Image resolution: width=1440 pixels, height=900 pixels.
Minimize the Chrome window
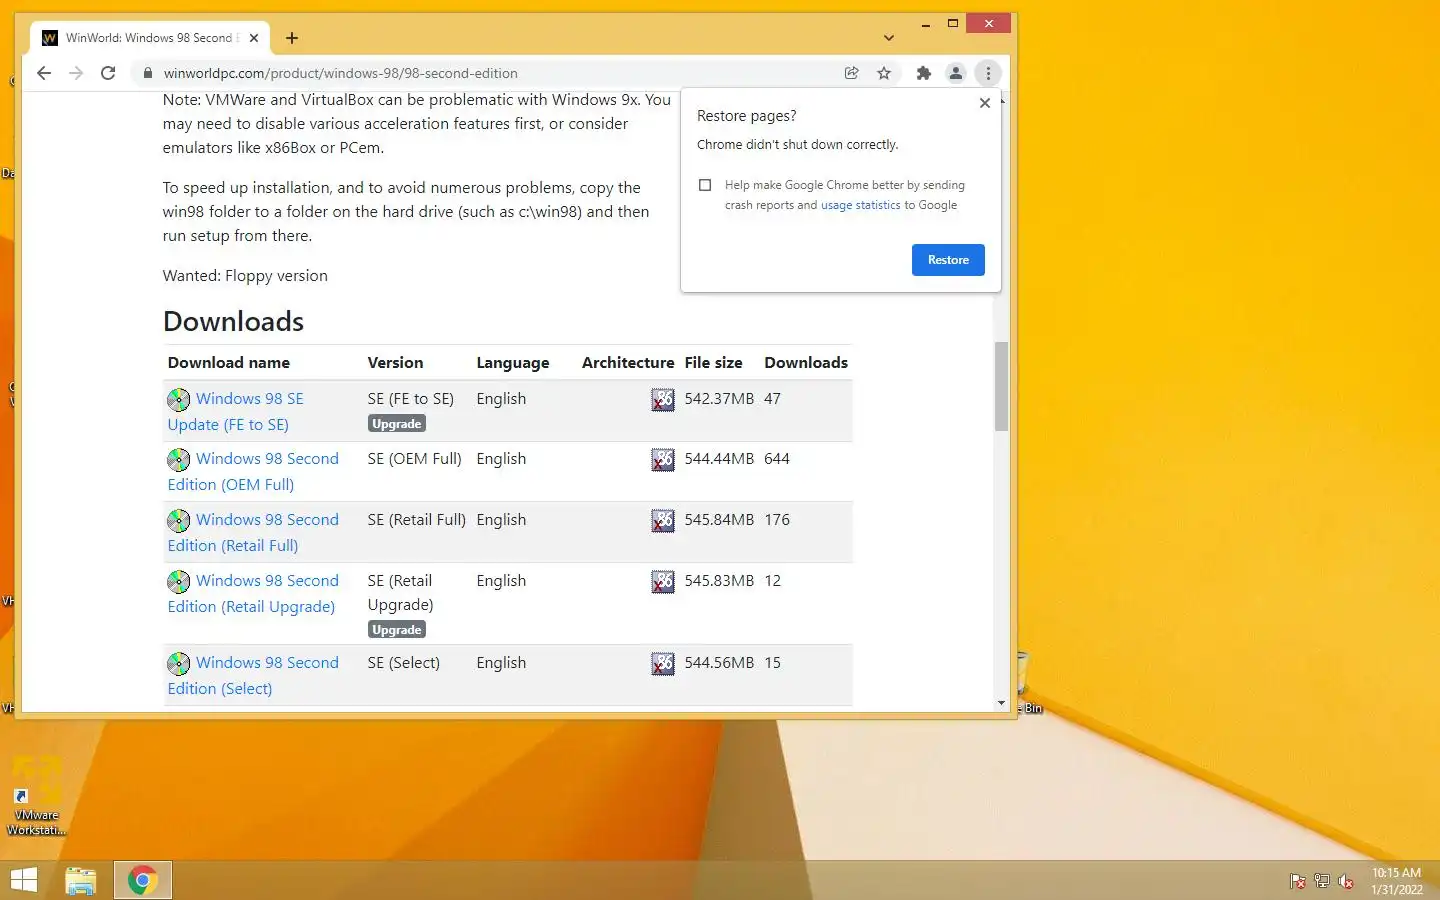tap(926, 23)
